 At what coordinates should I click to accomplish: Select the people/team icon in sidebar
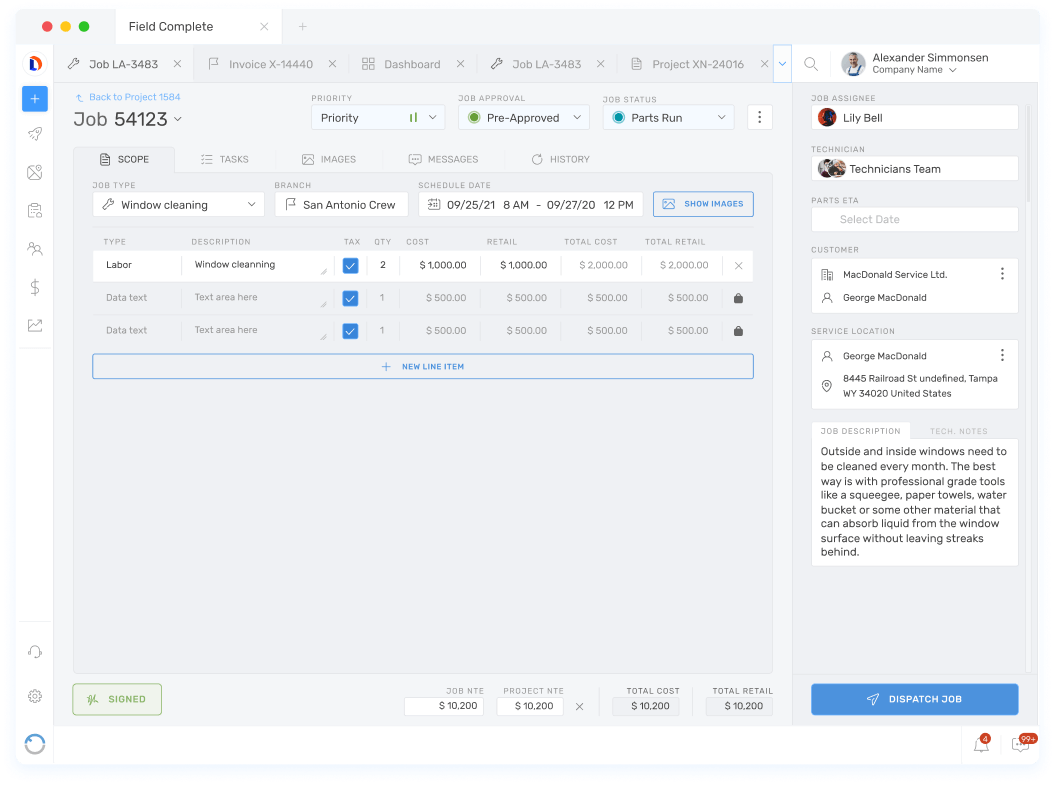(x=35, y=248)
